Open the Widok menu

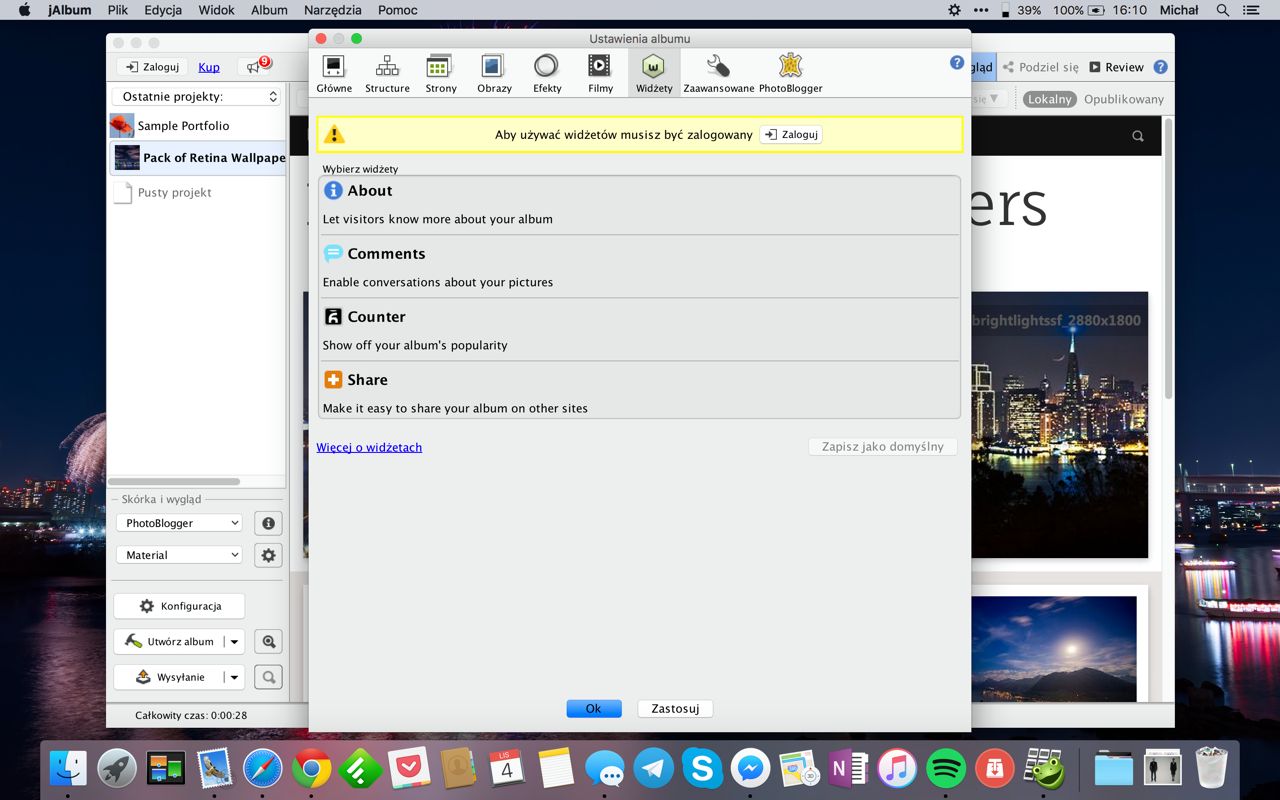click(216, 10)
